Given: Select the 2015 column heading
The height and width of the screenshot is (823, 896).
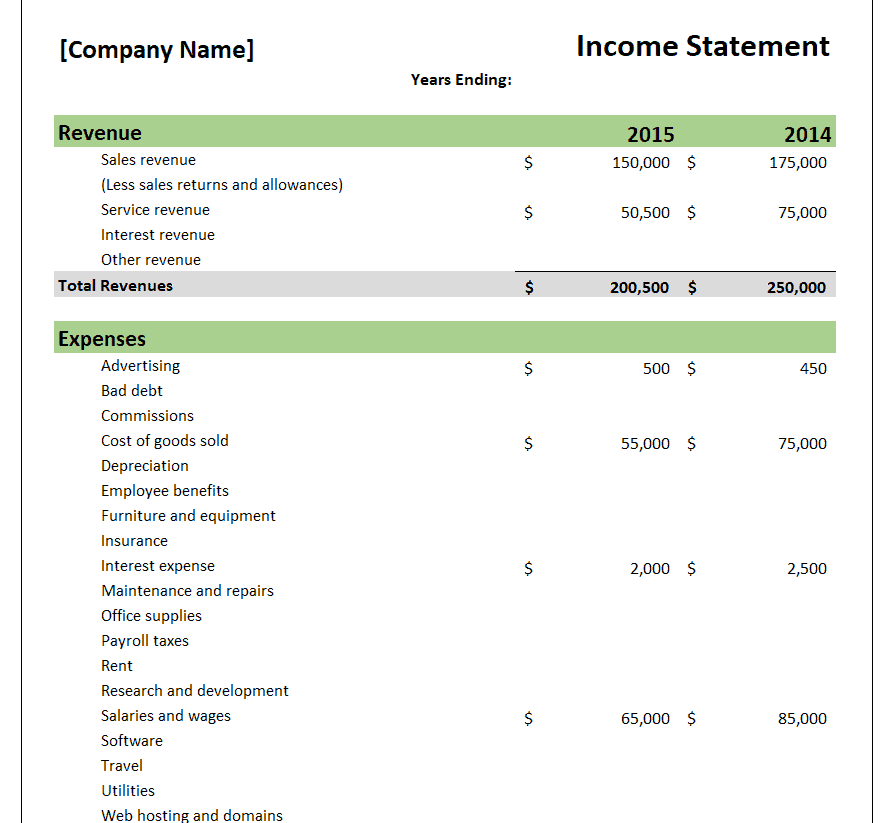Looking at the screenshot, I should tap(651, 135).
